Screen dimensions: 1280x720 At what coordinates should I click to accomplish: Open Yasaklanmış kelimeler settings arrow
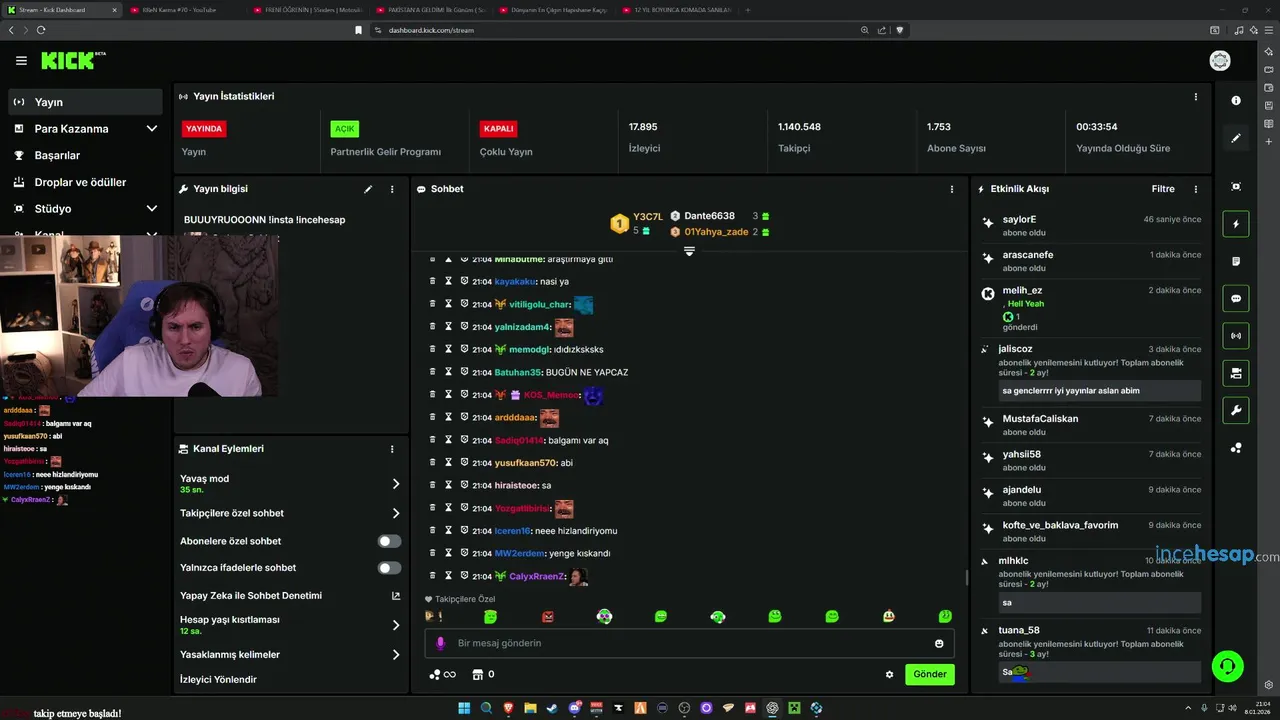396,655
